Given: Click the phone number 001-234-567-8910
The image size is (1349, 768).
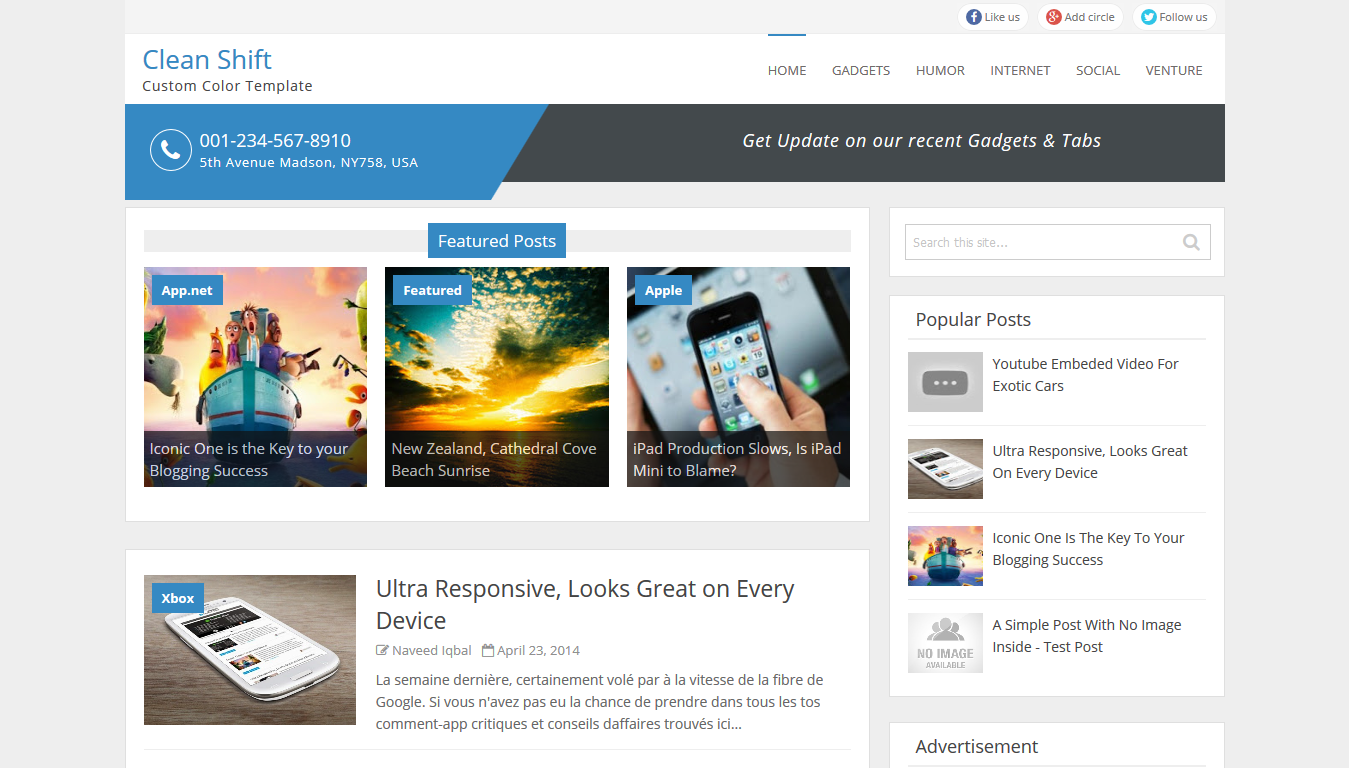Looking at the screenshot, I should [x=275, y=141].
